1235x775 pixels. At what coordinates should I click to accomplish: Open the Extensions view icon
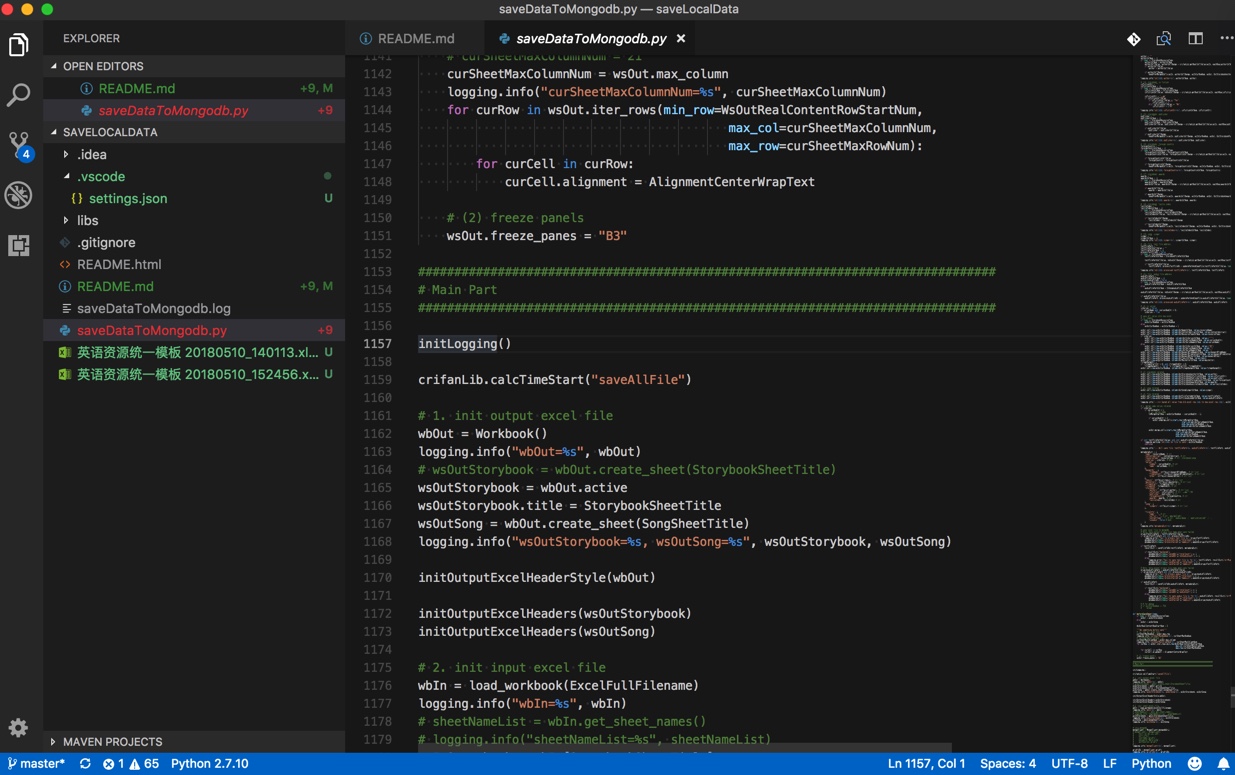(19, 245)
